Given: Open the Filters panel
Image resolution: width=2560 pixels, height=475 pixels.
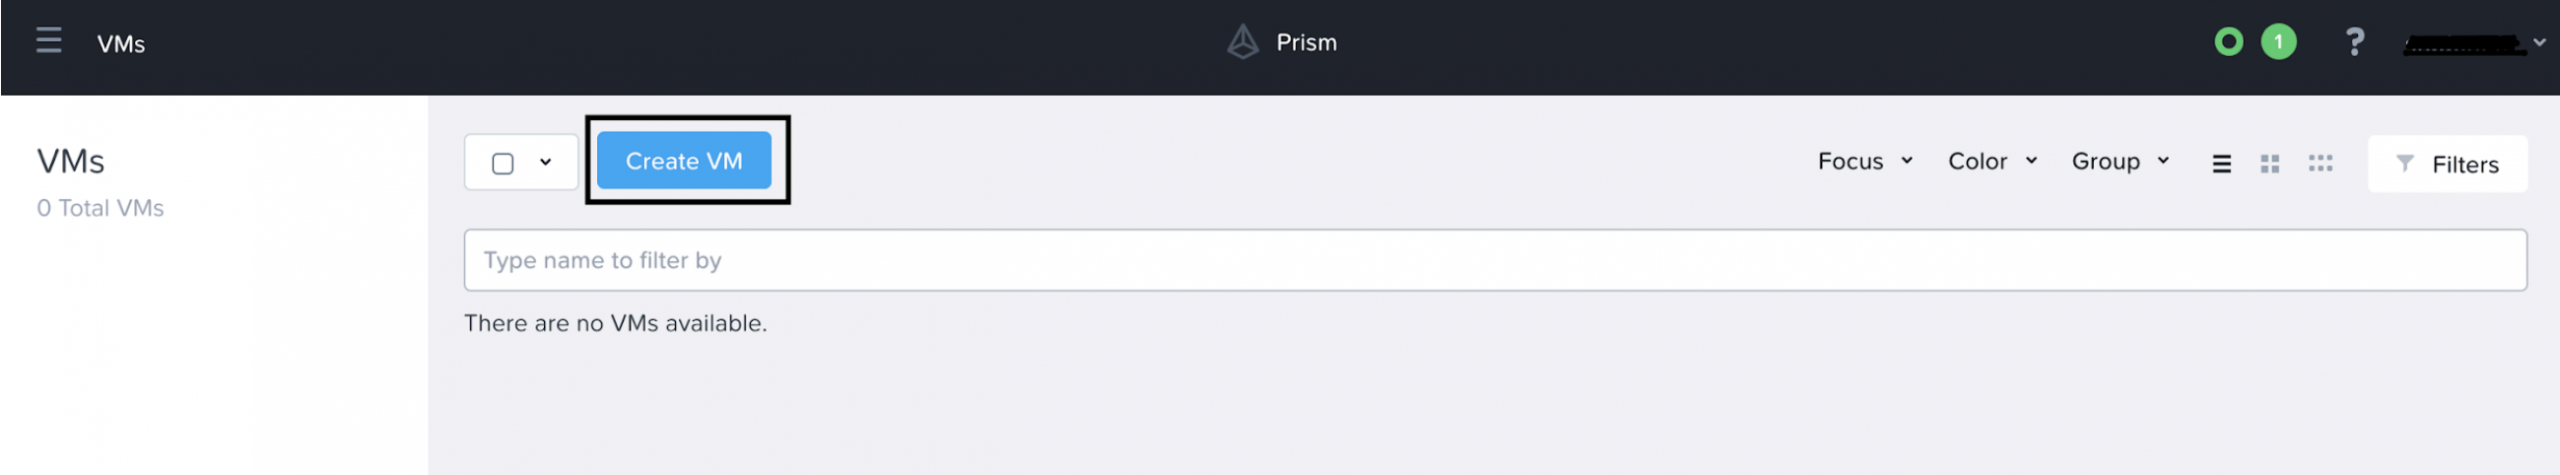Looking at the screenshot, I should [2447, 164].
